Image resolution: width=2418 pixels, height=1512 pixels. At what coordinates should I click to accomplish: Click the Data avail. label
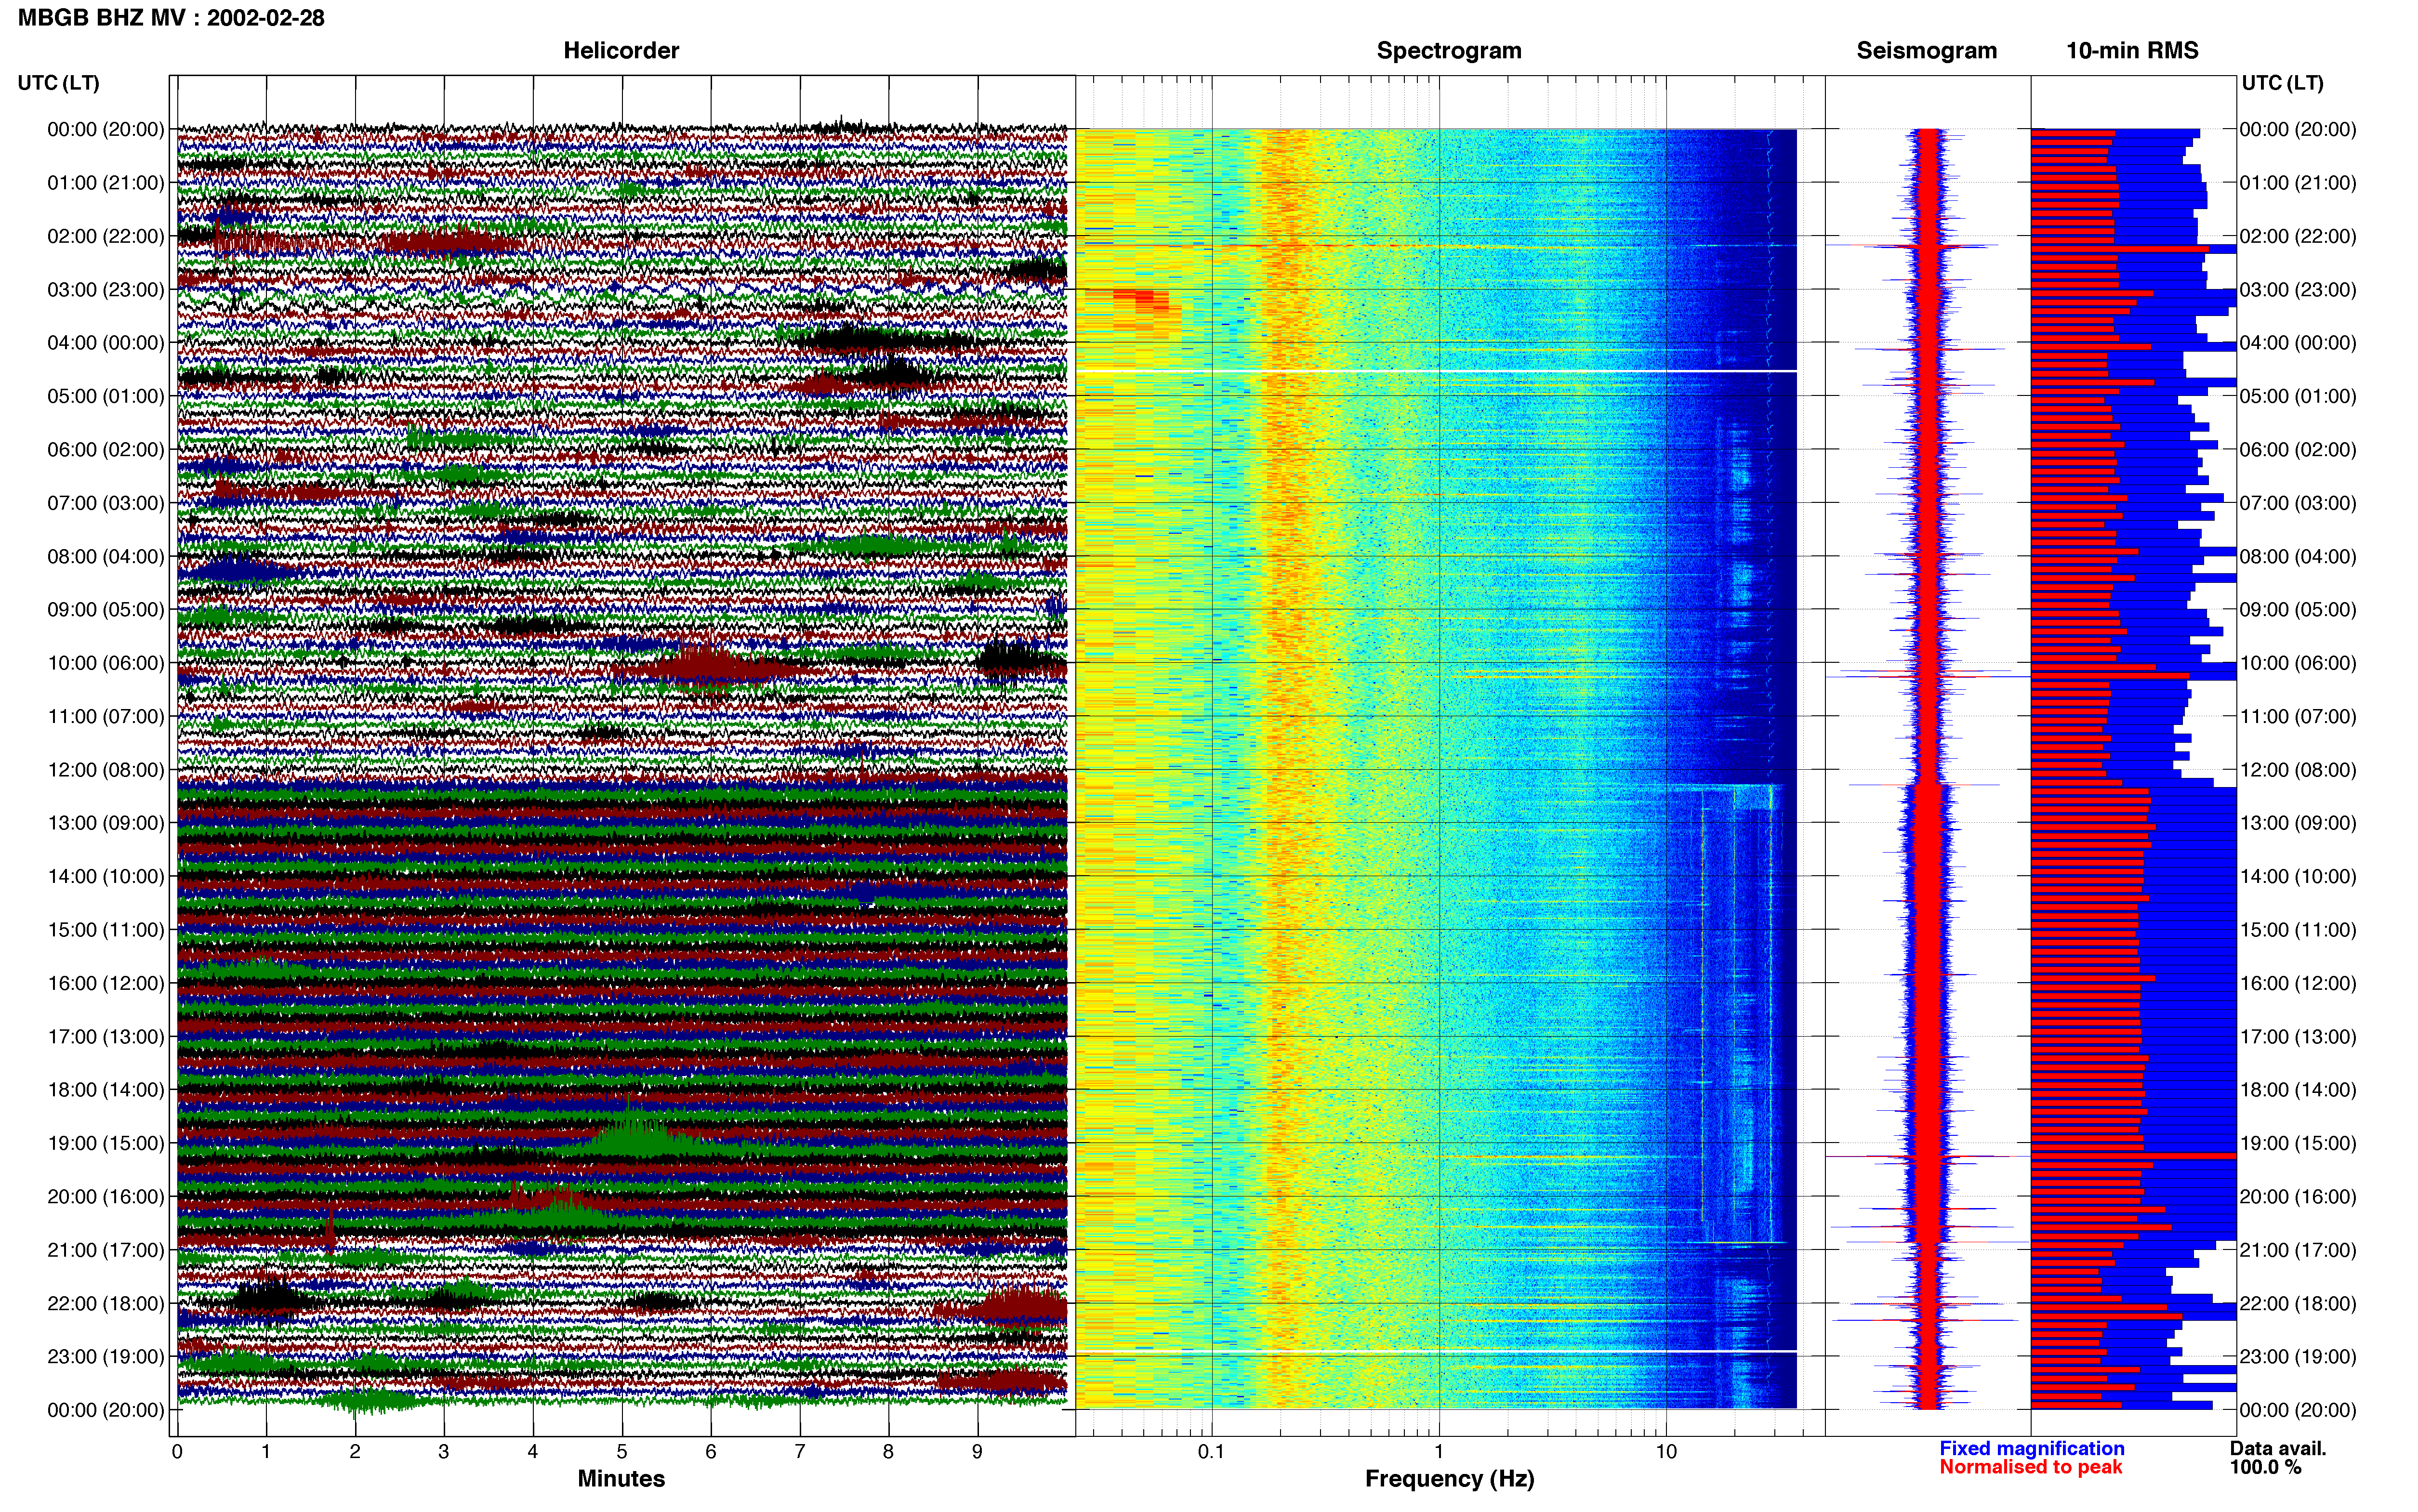[x=2278, y=1449]
